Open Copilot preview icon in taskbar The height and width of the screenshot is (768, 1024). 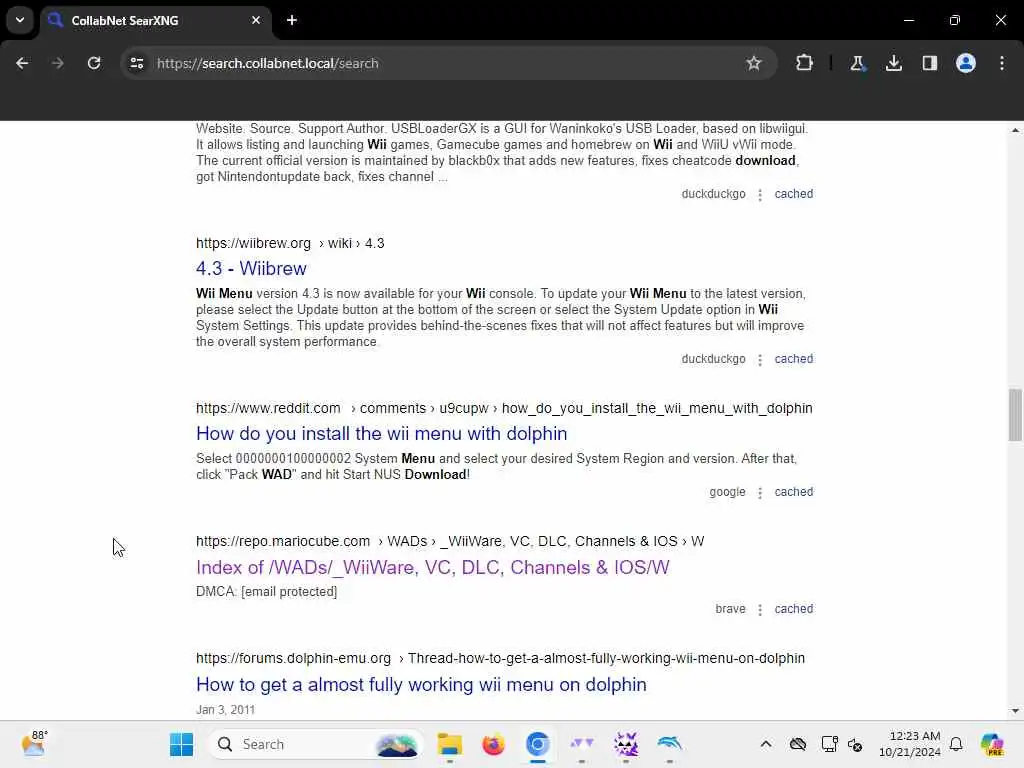991,744
